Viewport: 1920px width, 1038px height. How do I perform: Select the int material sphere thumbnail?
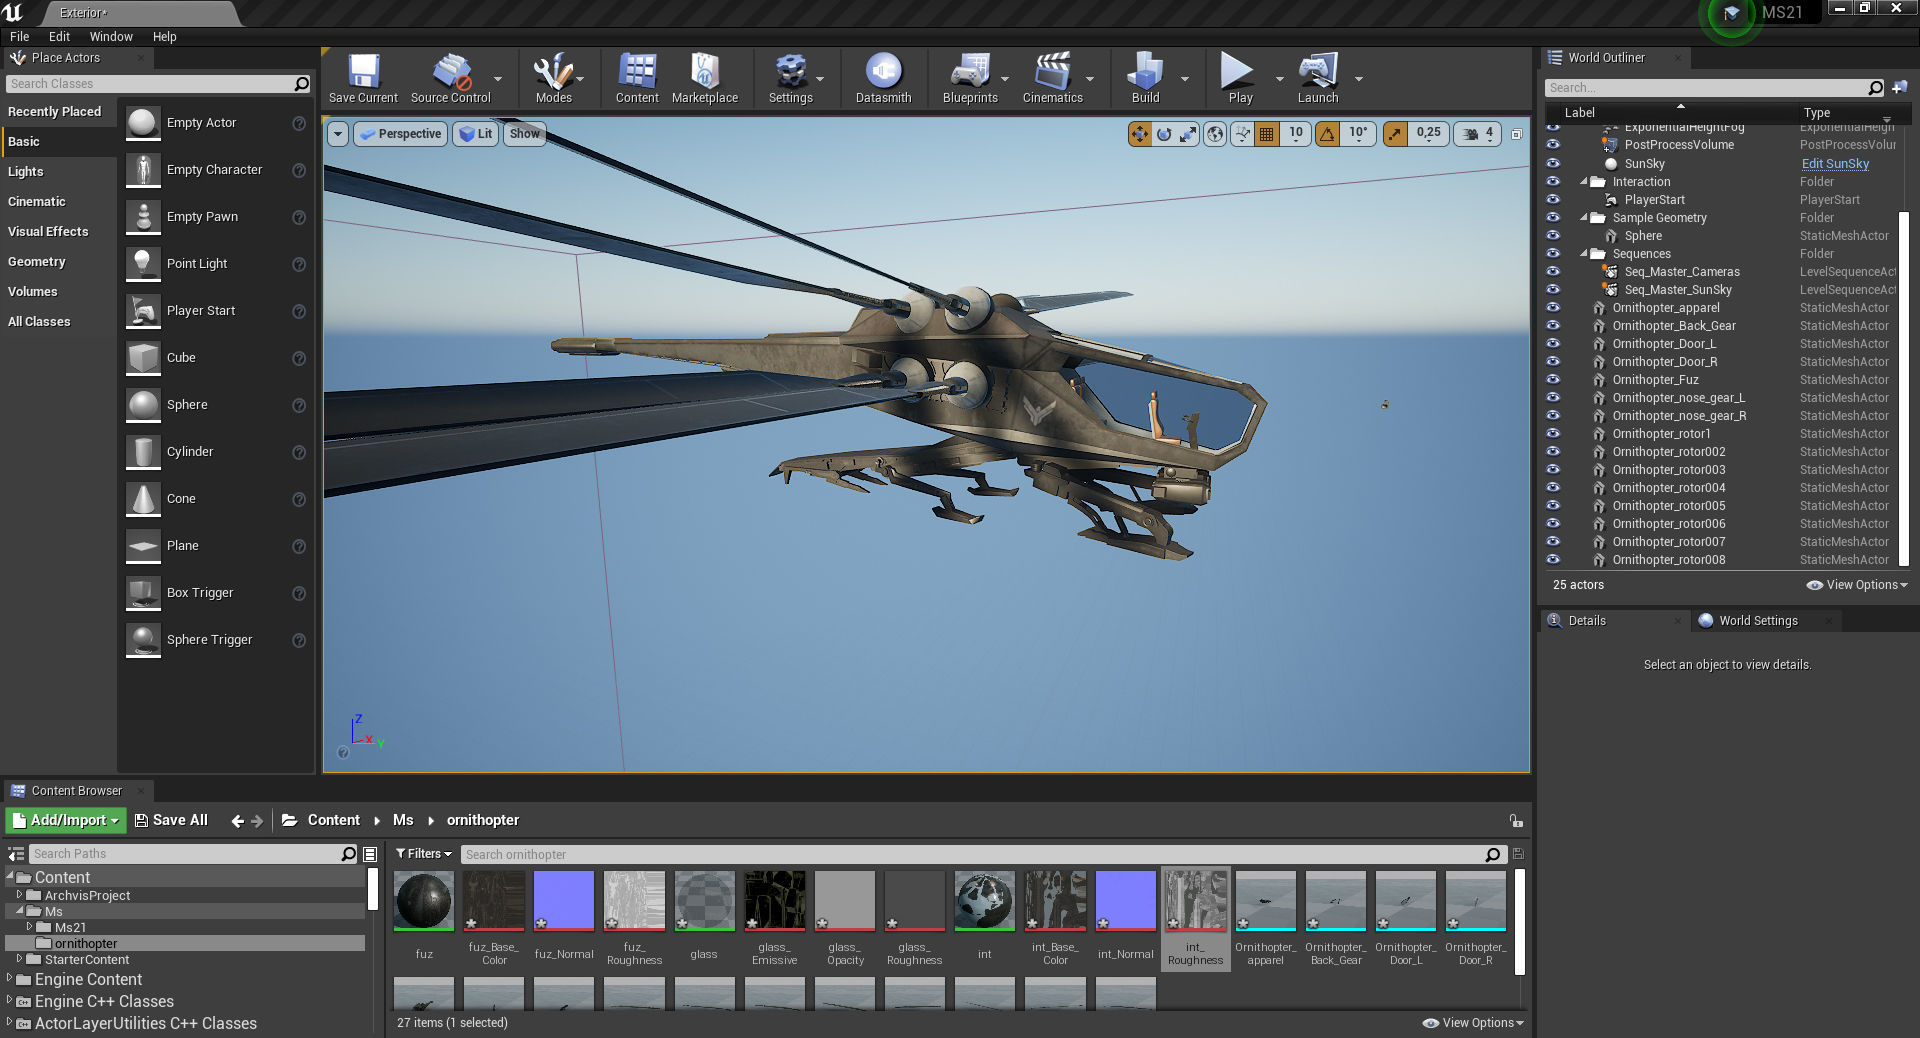coord(984,900)
